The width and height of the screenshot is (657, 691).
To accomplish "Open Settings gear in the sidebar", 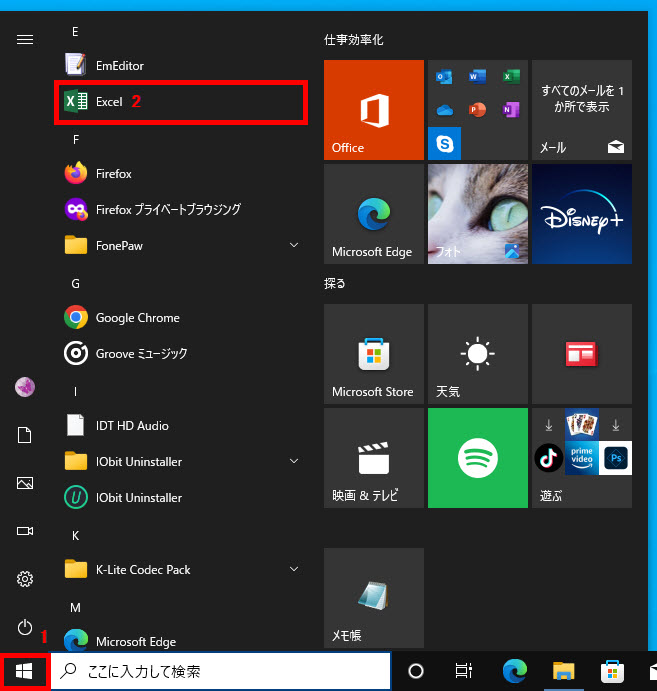I will pyautogui.click(x=25, y=579).
